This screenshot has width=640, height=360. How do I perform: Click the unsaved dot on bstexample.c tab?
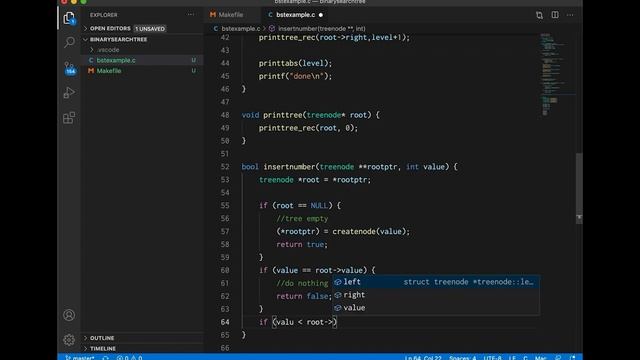pyautogui.click(x=321, y=15)
